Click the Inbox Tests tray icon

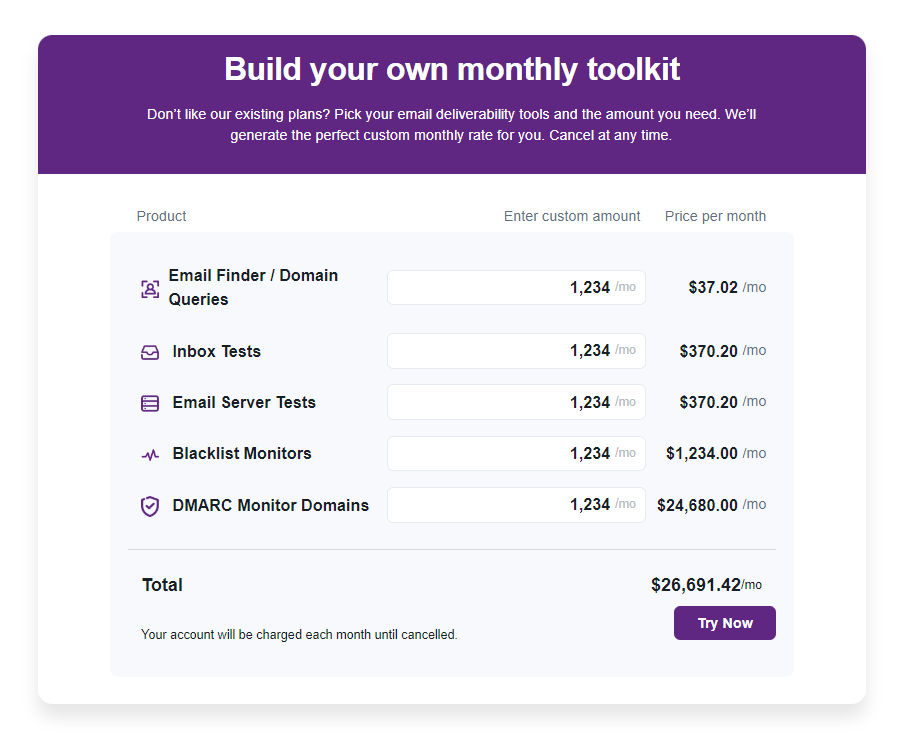click(x=150, y=352)
